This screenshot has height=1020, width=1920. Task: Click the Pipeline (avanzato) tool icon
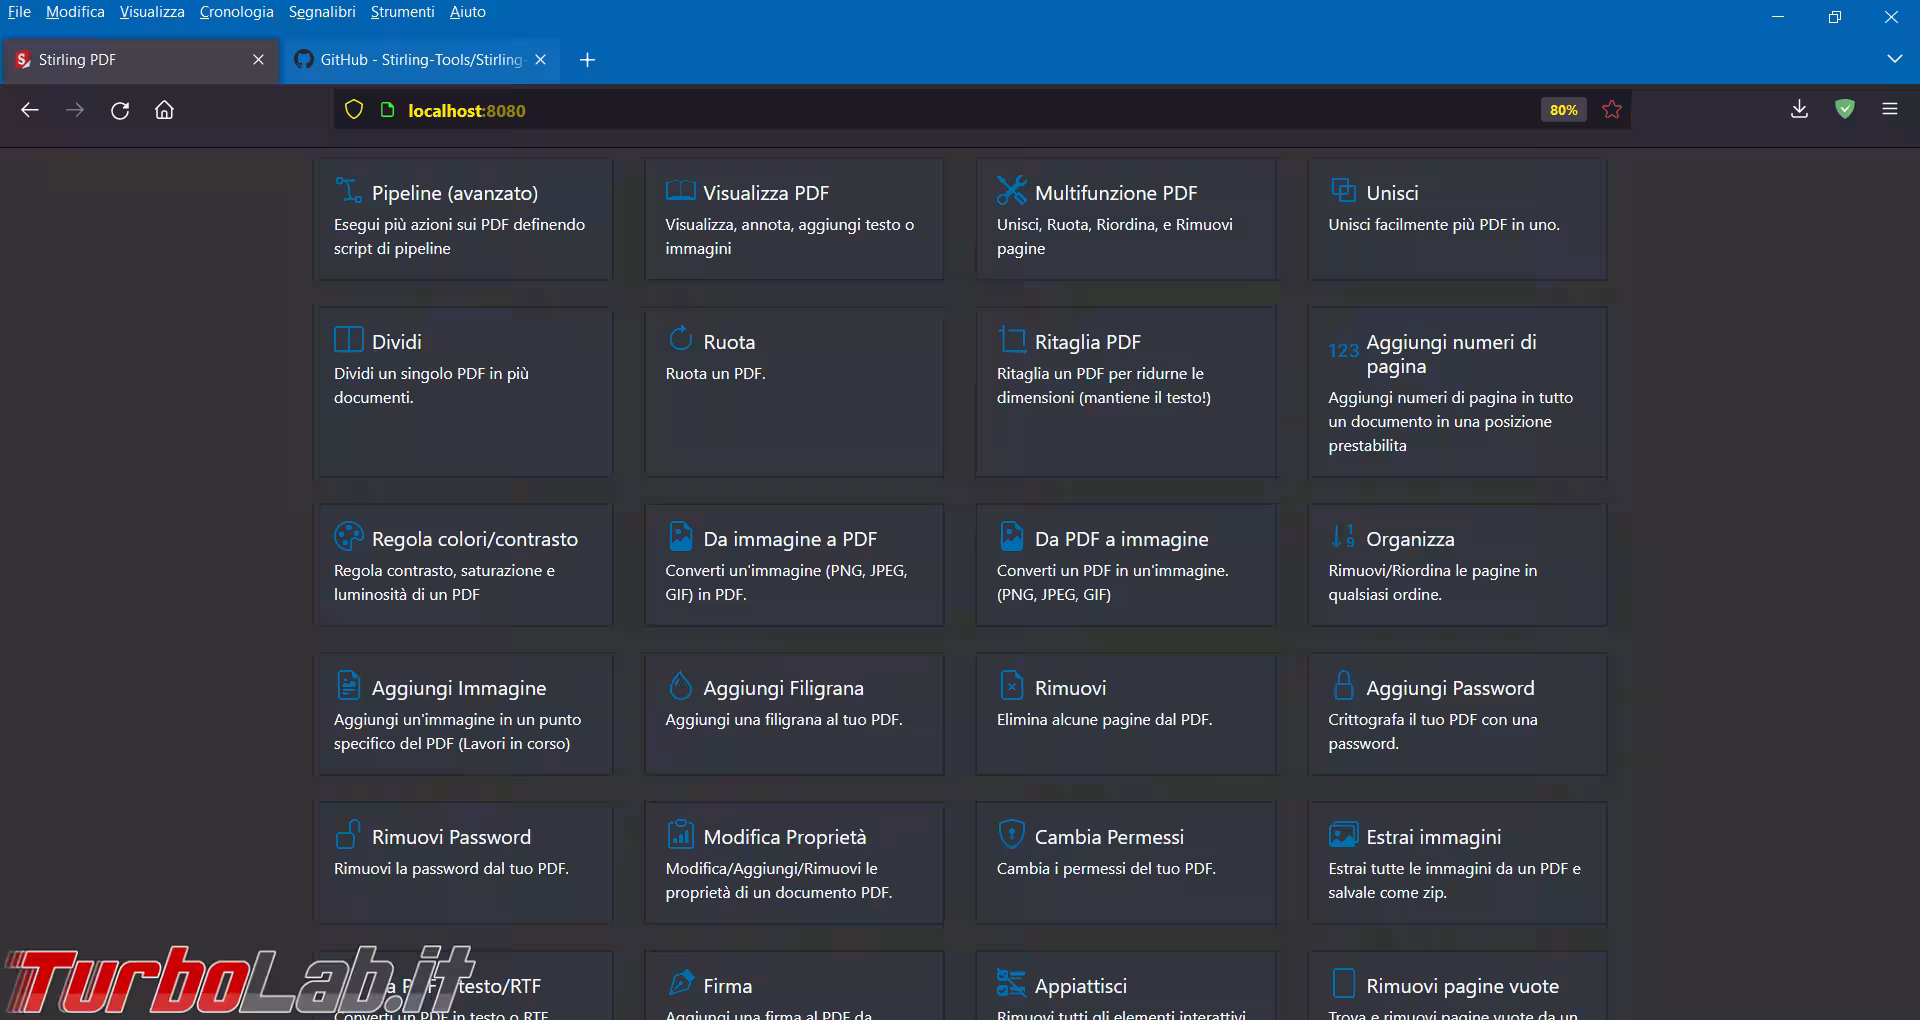tap(348, 190)
